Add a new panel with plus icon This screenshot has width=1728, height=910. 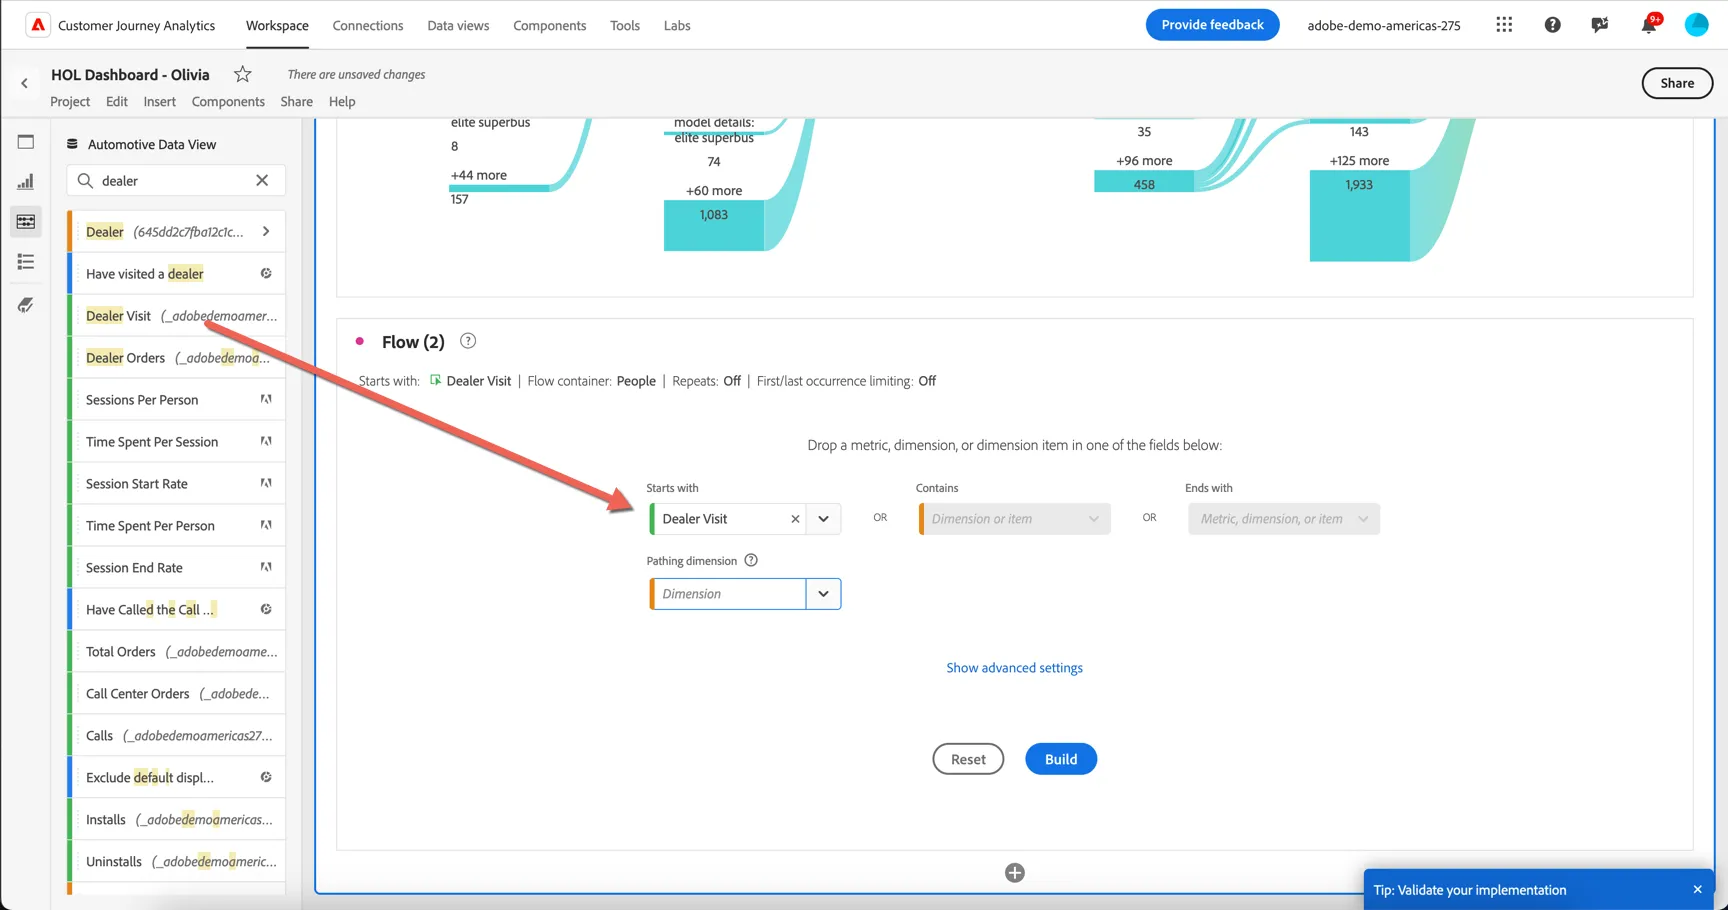pos(1014,873)
